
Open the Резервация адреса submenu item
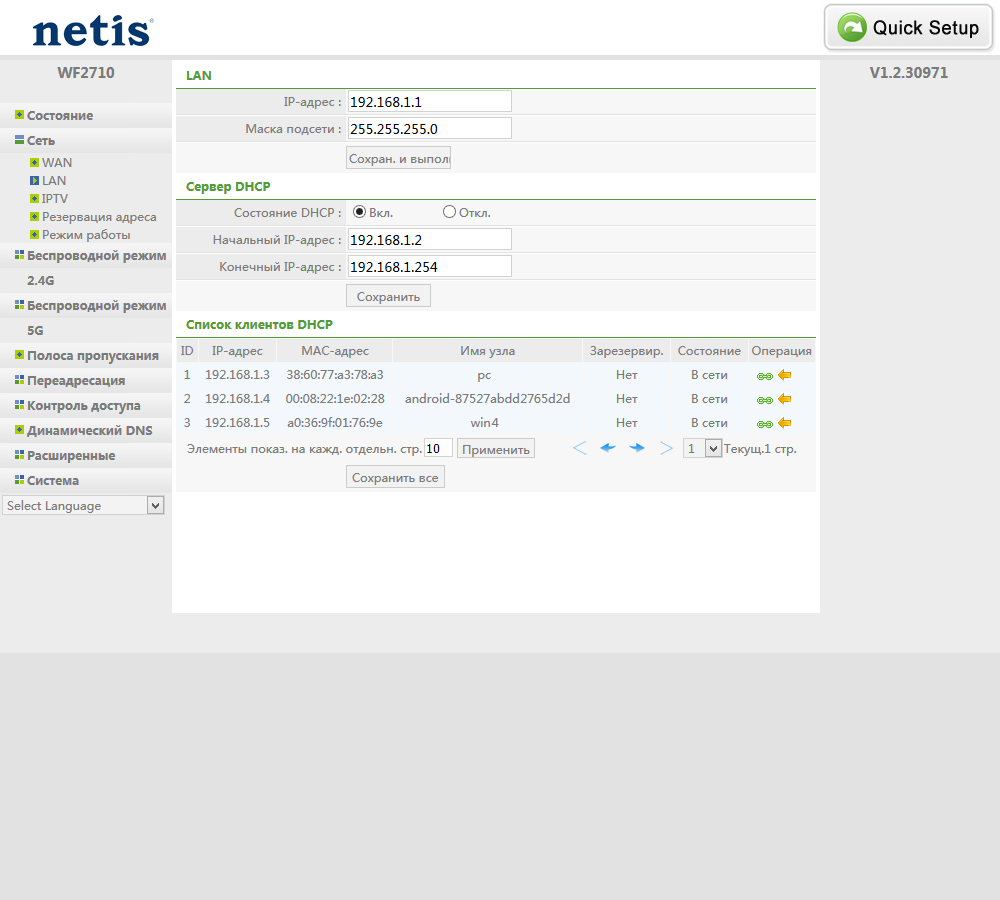click(99, 217)
